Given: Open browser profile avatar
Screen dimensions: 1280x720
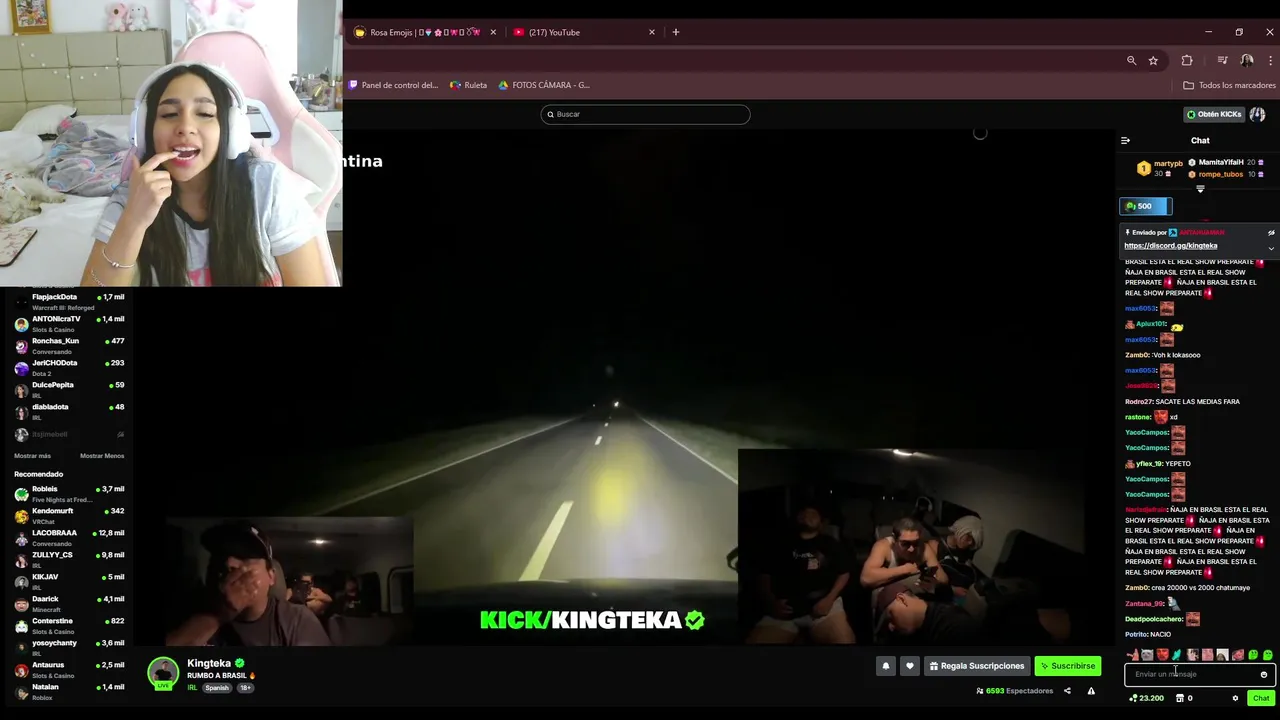Looking at the screenshot, I should tap(1247, 60).
